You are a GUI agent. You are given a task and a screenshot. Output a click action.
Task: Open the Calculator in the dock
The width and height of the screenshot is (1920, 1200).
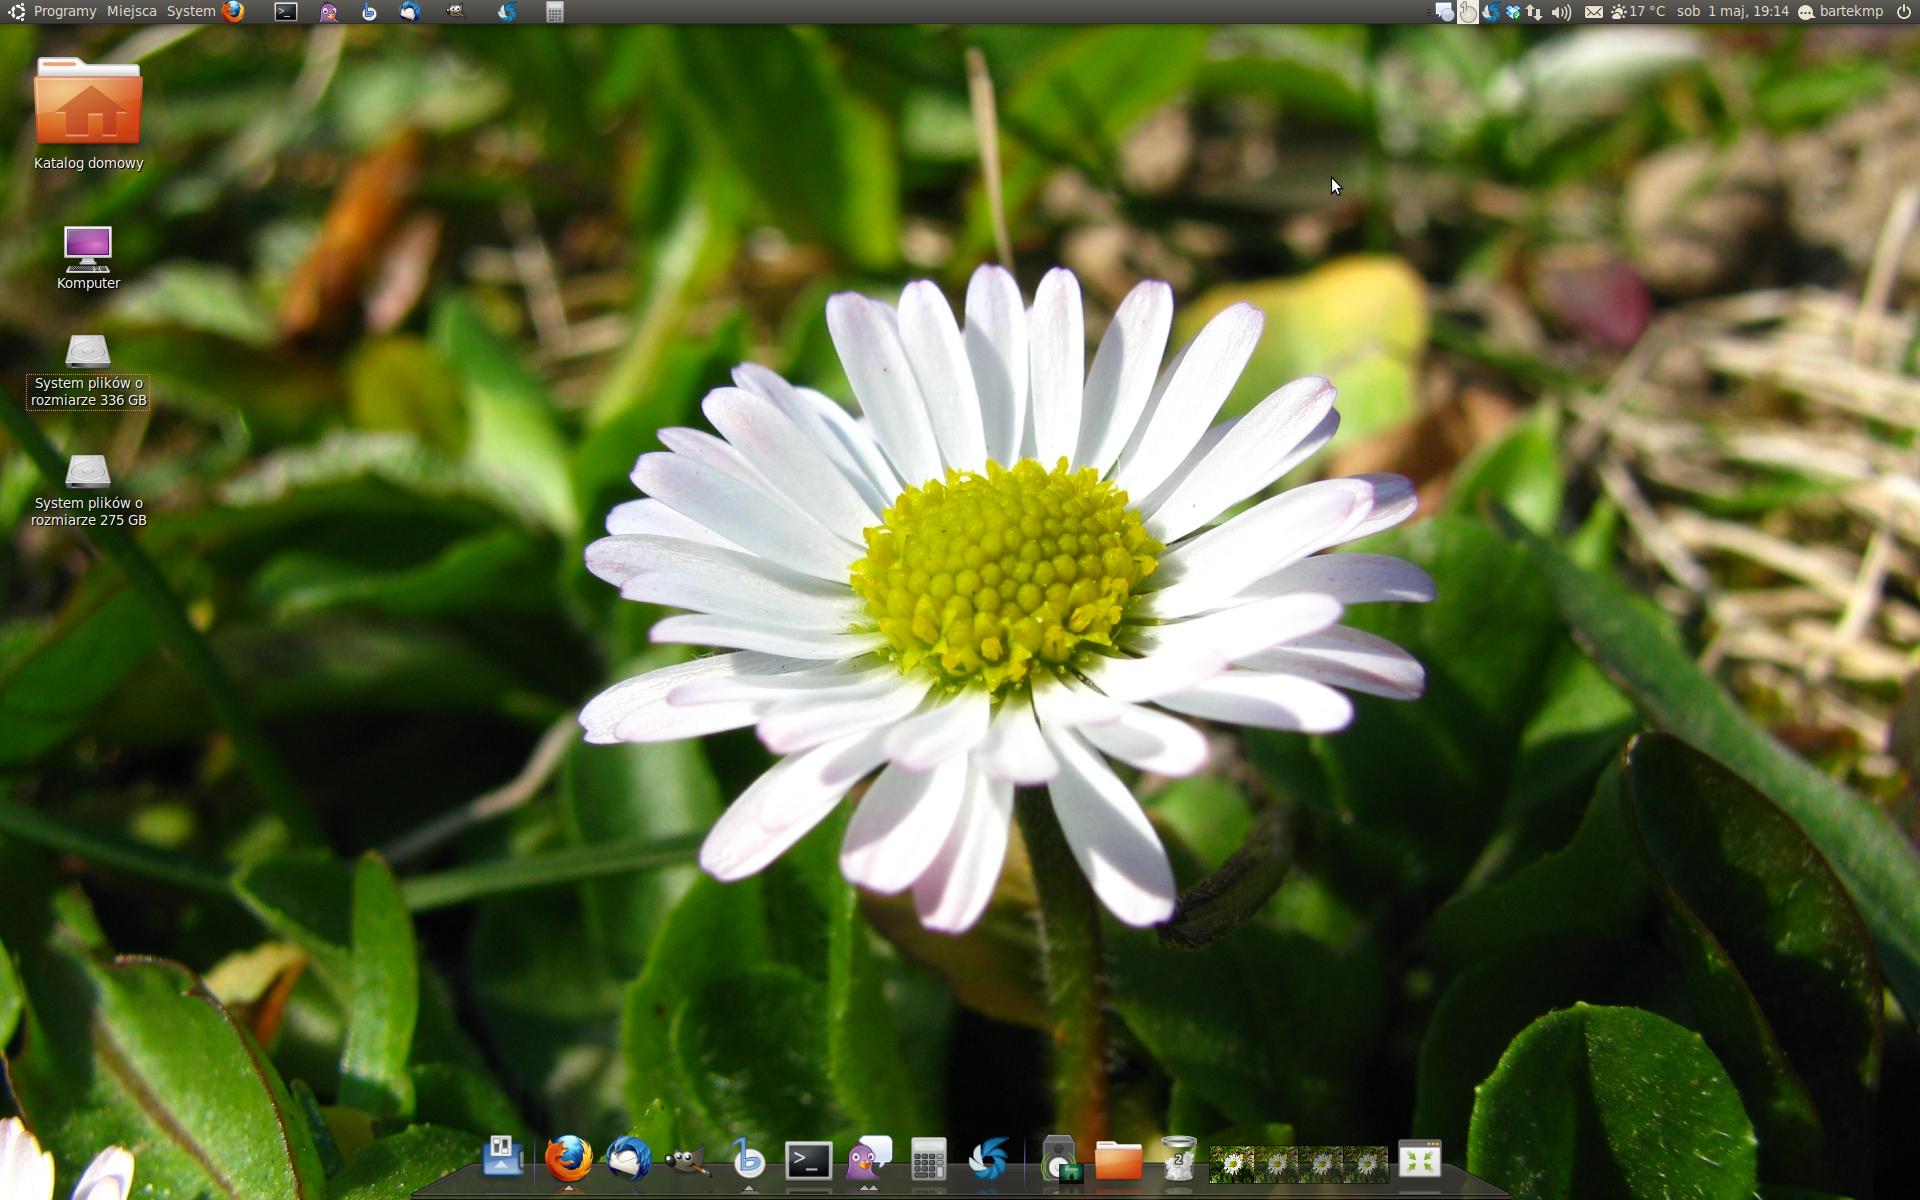pyautogui.click(x=928, y=1161)
